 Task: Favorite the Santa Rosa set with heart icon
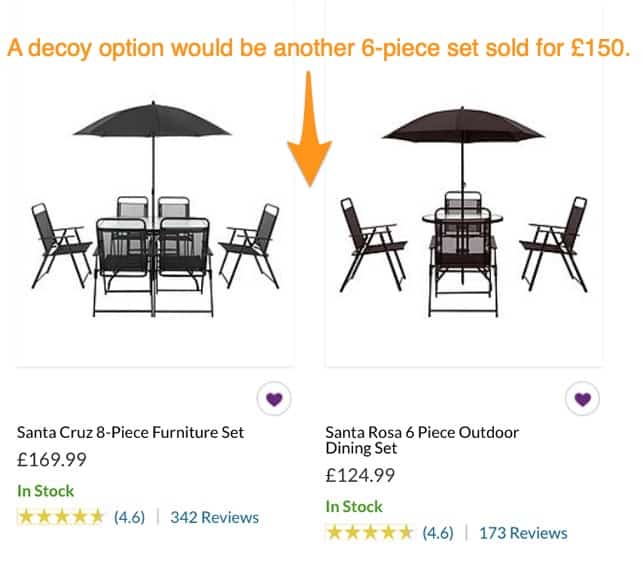click(x=583, y=399)
